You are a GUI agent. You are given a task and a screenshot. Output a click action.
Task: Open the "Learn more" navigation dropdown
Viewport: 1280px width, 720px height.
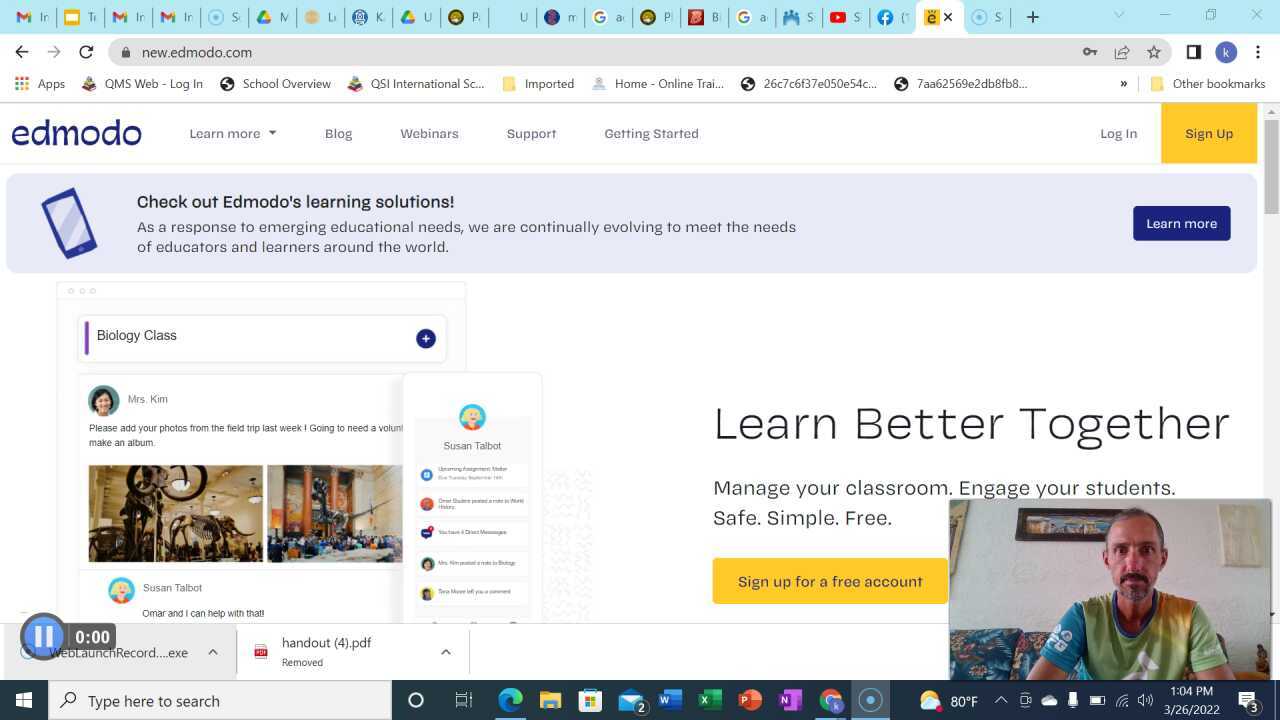click(232, 133)
